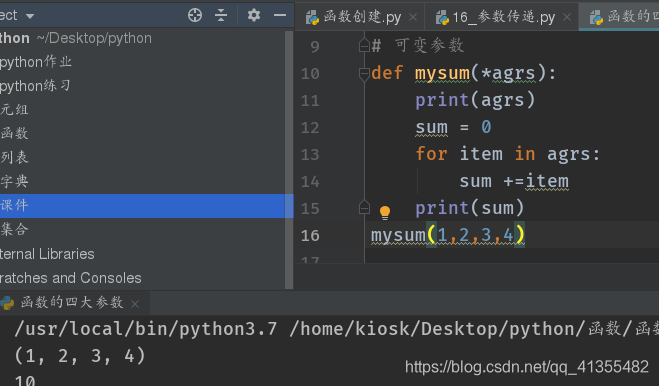Click the collapse all icon in Project panel
This screenshot has width=659, height=386.
[x=221, y=15]
